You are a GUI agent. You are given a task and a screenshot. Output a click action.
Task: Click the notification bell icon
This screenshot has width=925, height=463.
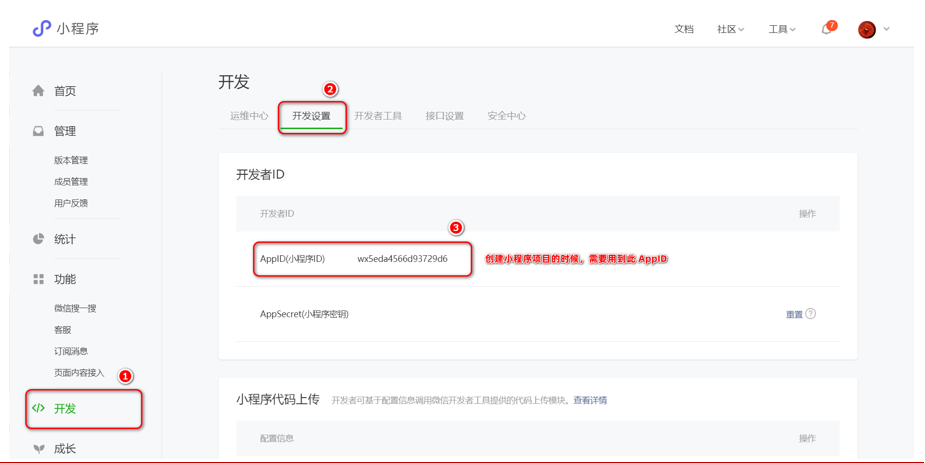826,30
